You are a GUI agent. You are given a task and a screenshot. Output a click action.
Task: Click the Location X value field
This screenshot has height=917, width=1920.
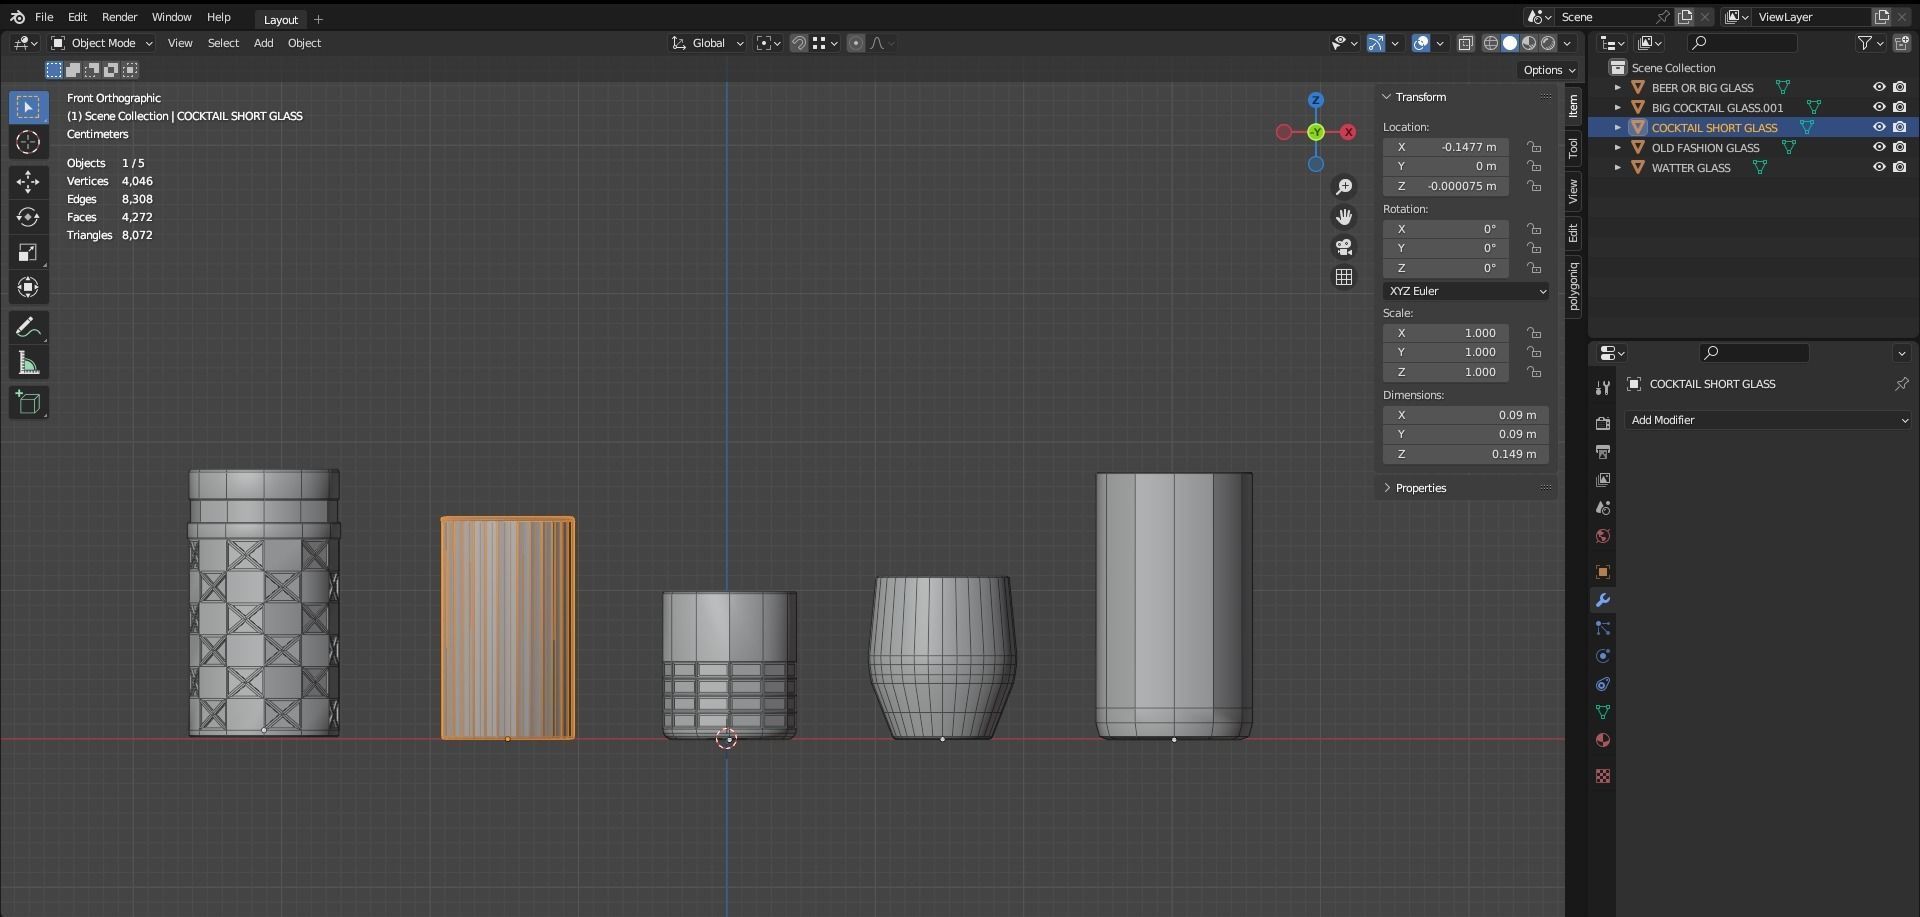coord(1446,147)
